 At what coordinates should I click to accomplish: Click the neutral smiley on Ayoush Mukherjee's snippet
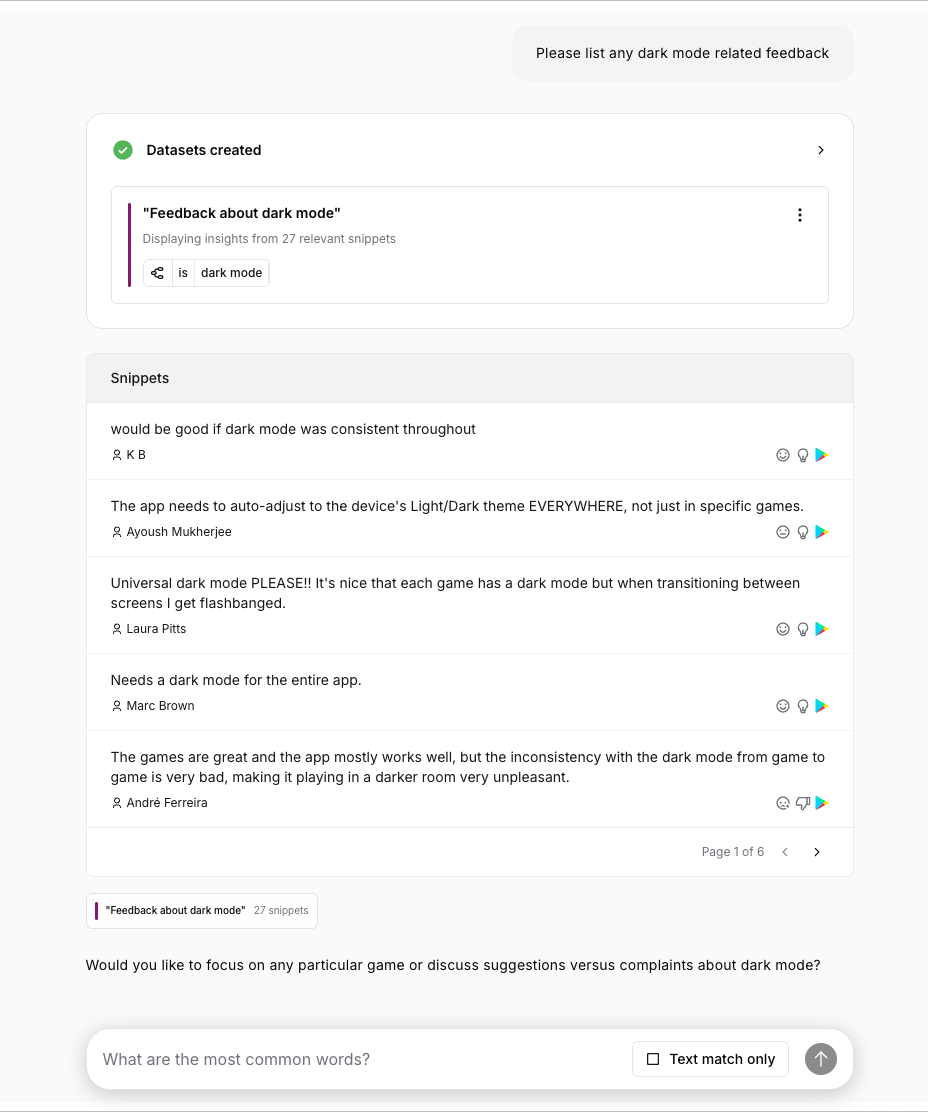[783, 532]
